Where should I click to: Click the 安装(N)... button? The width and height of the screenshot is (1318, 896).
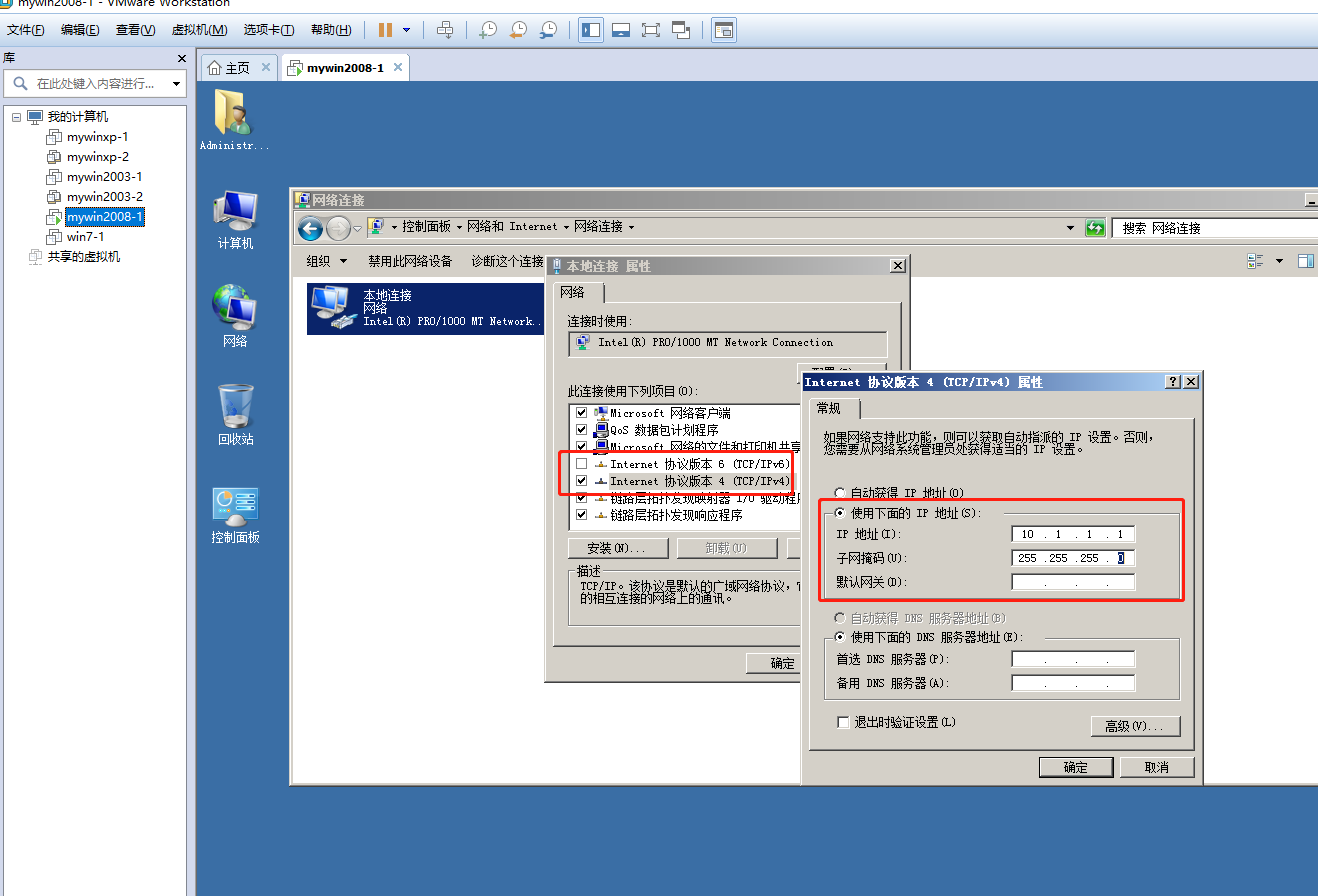coord(618,548)
